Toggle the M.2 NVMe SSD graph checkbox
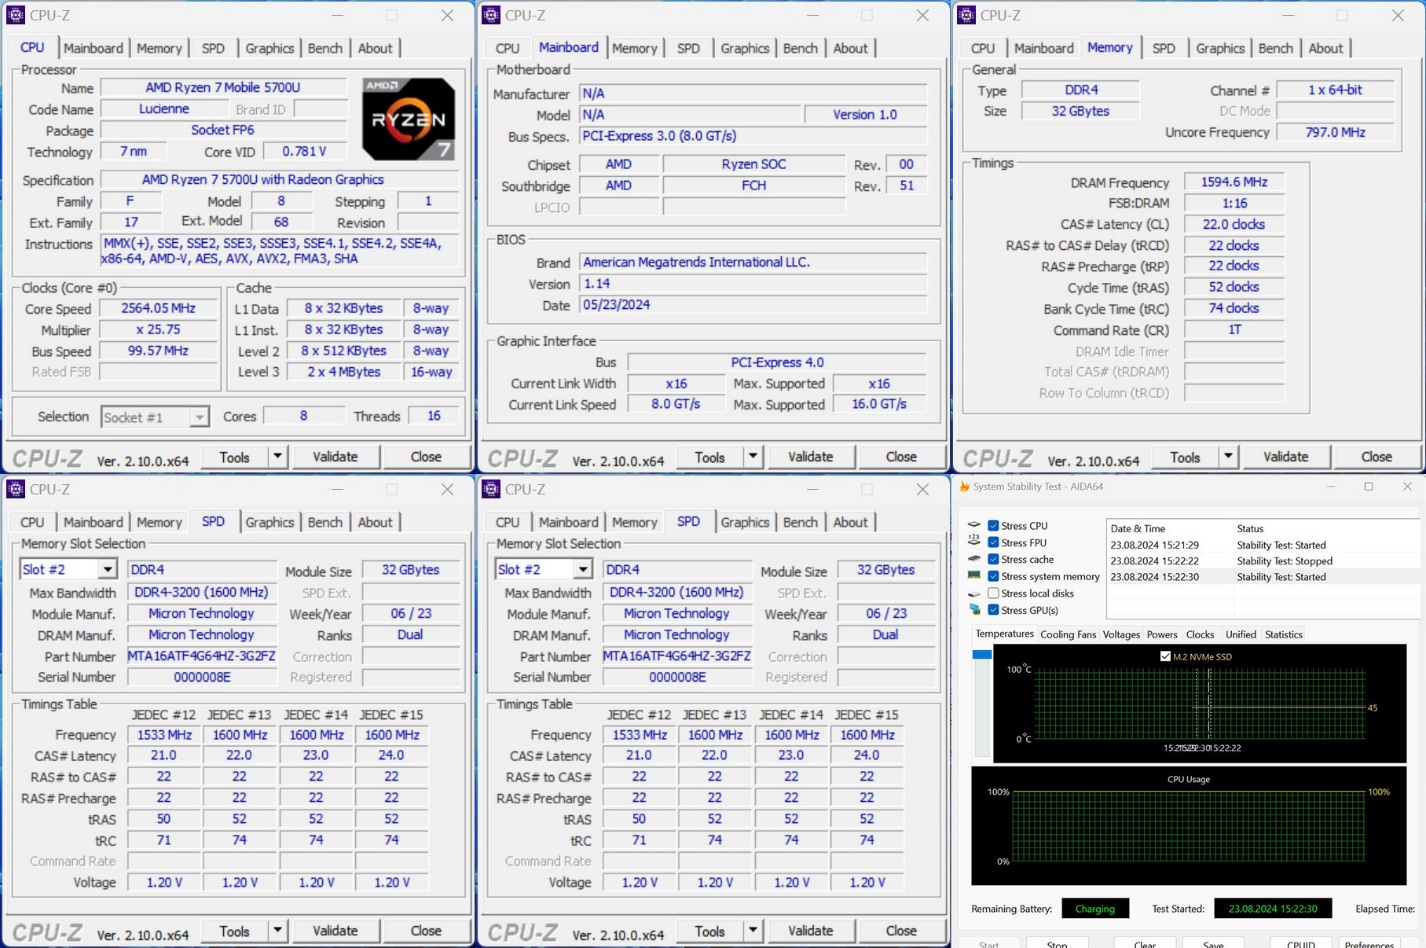This screenshot has width=1426, height=948. coord(1165,656)
